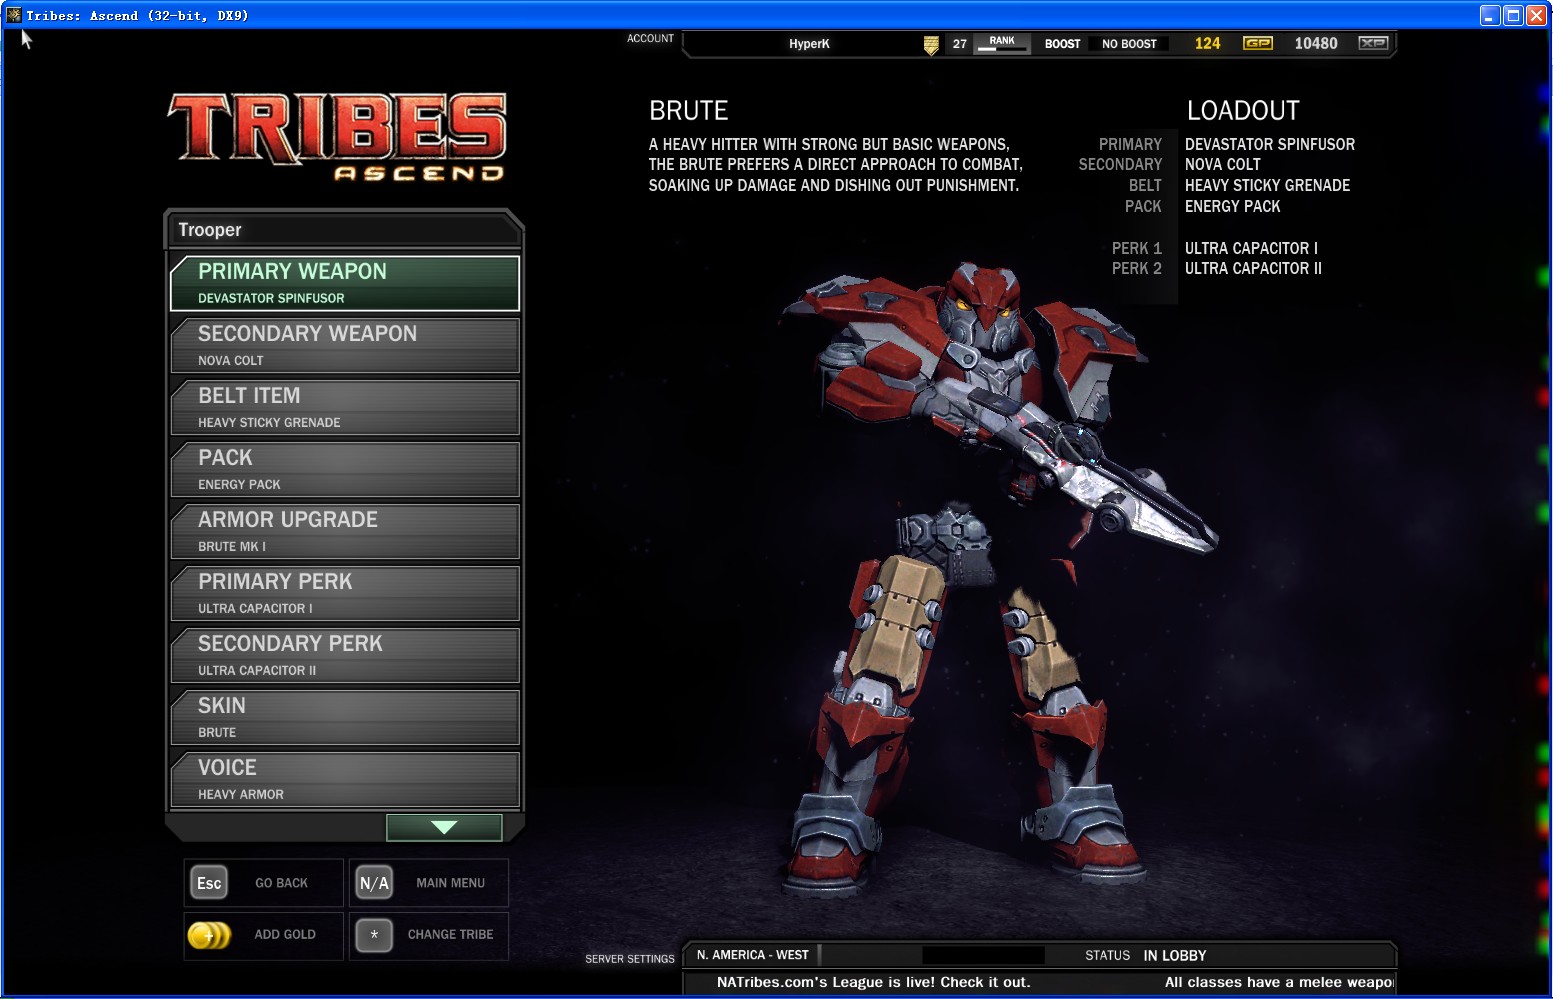Click the Tribes Ascend window title icon
Viewport: 1553px width, 999px height.
pos(14,15)
